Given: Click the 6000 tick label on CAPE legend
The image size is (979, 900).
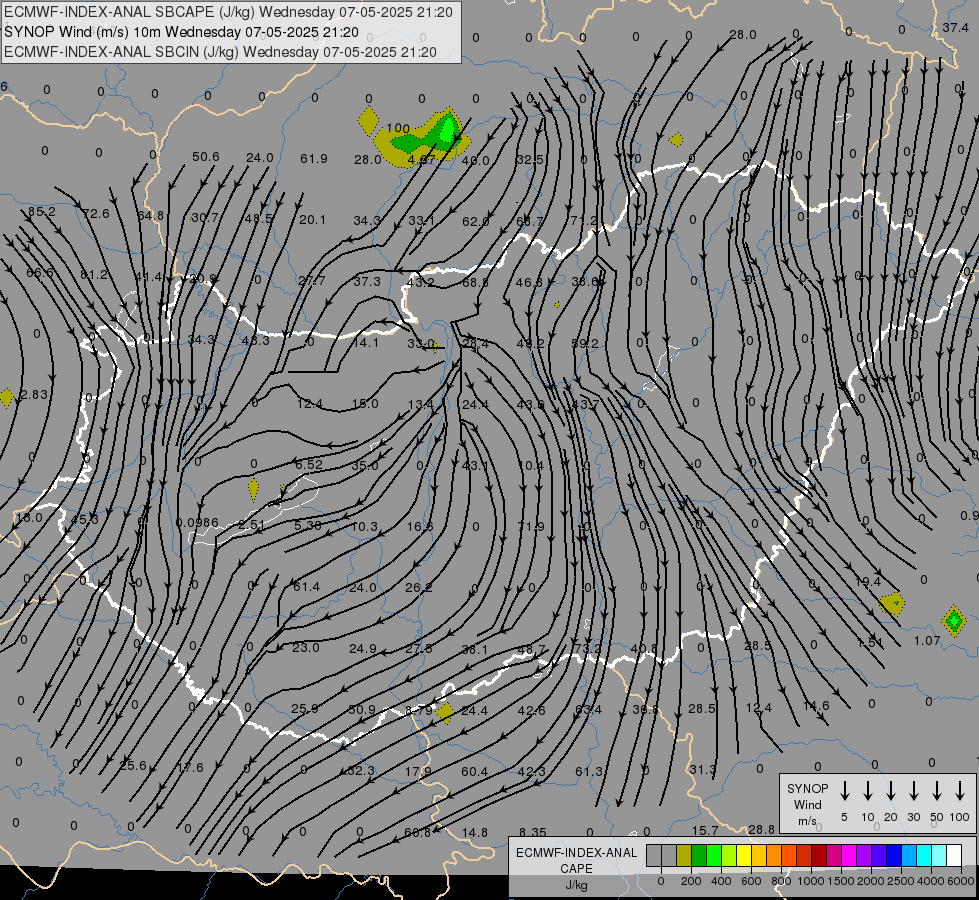Looking at the screenshot, I should (x=961, y=881).
